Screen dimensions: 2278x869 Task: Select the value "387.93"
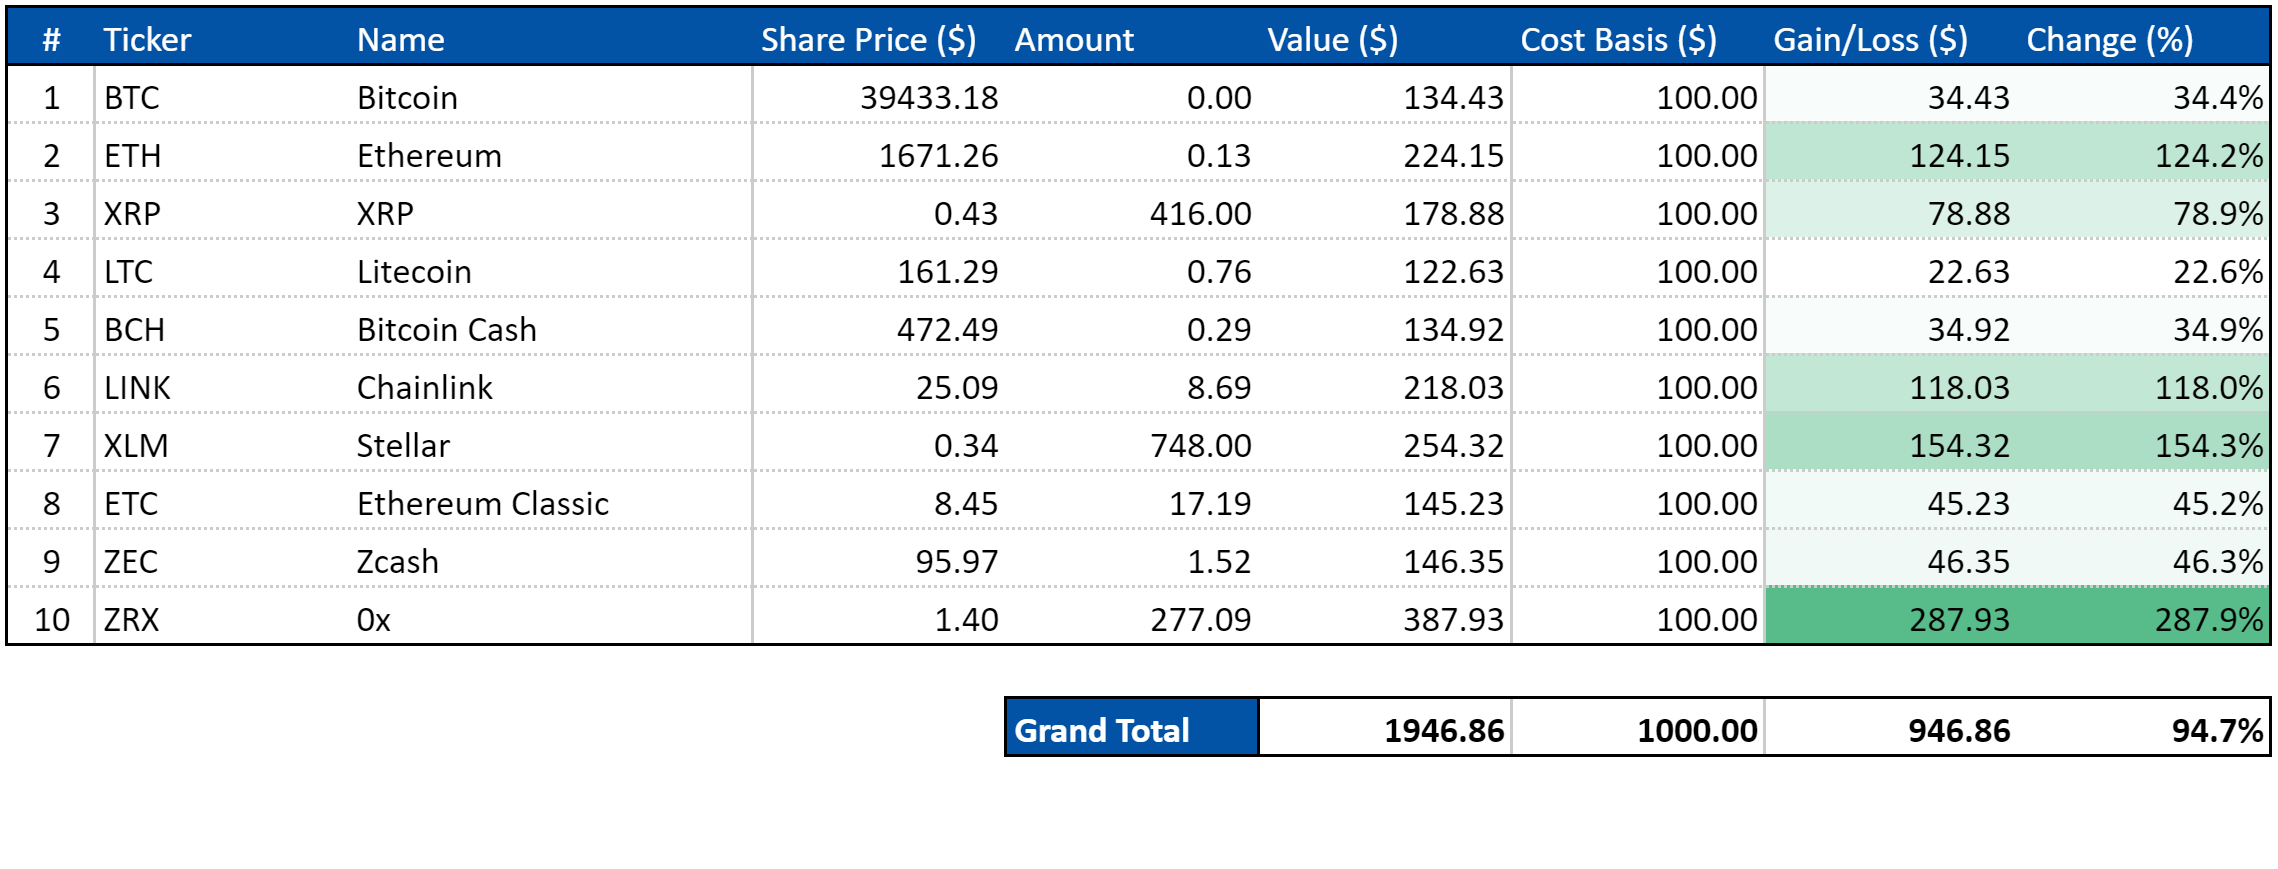click(1454, 620)
